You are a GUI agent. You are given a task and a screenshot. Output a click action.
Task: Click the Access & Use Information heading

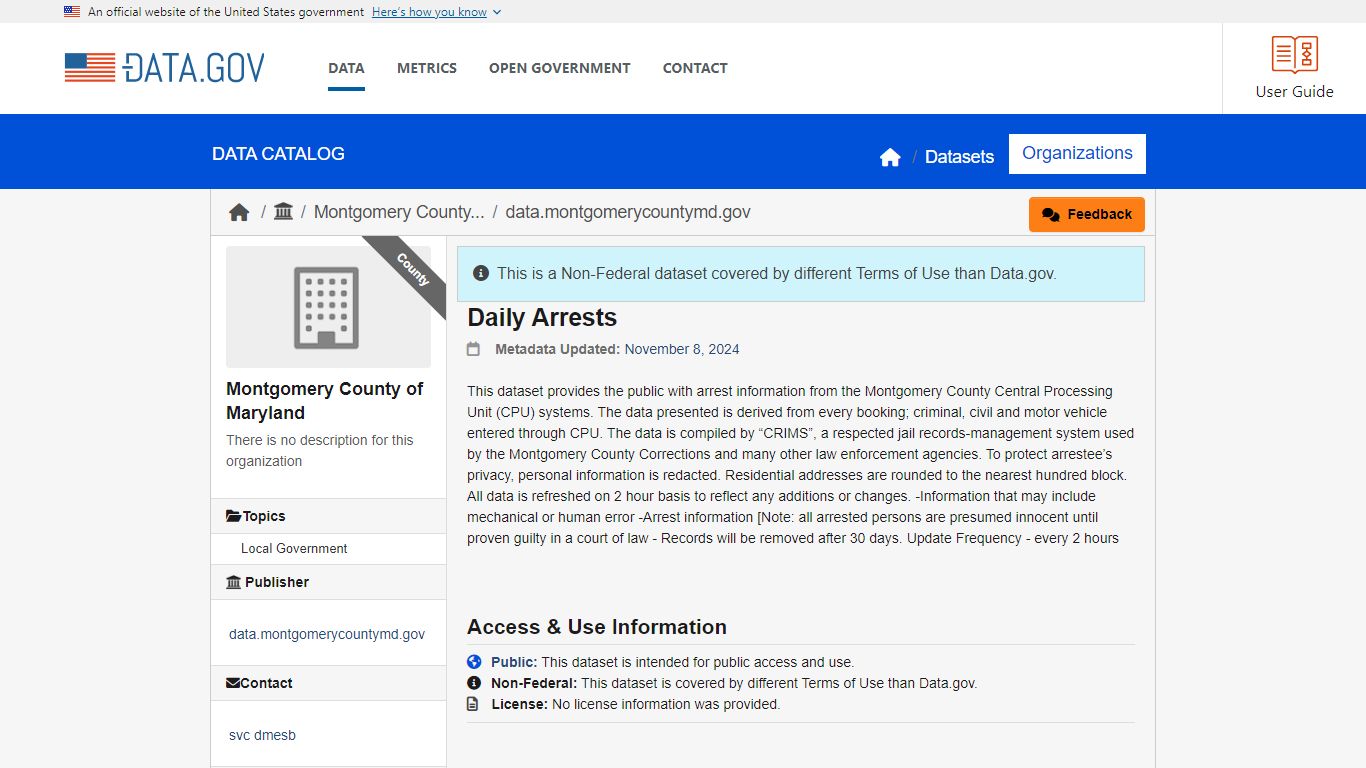[x=597, y=627]
